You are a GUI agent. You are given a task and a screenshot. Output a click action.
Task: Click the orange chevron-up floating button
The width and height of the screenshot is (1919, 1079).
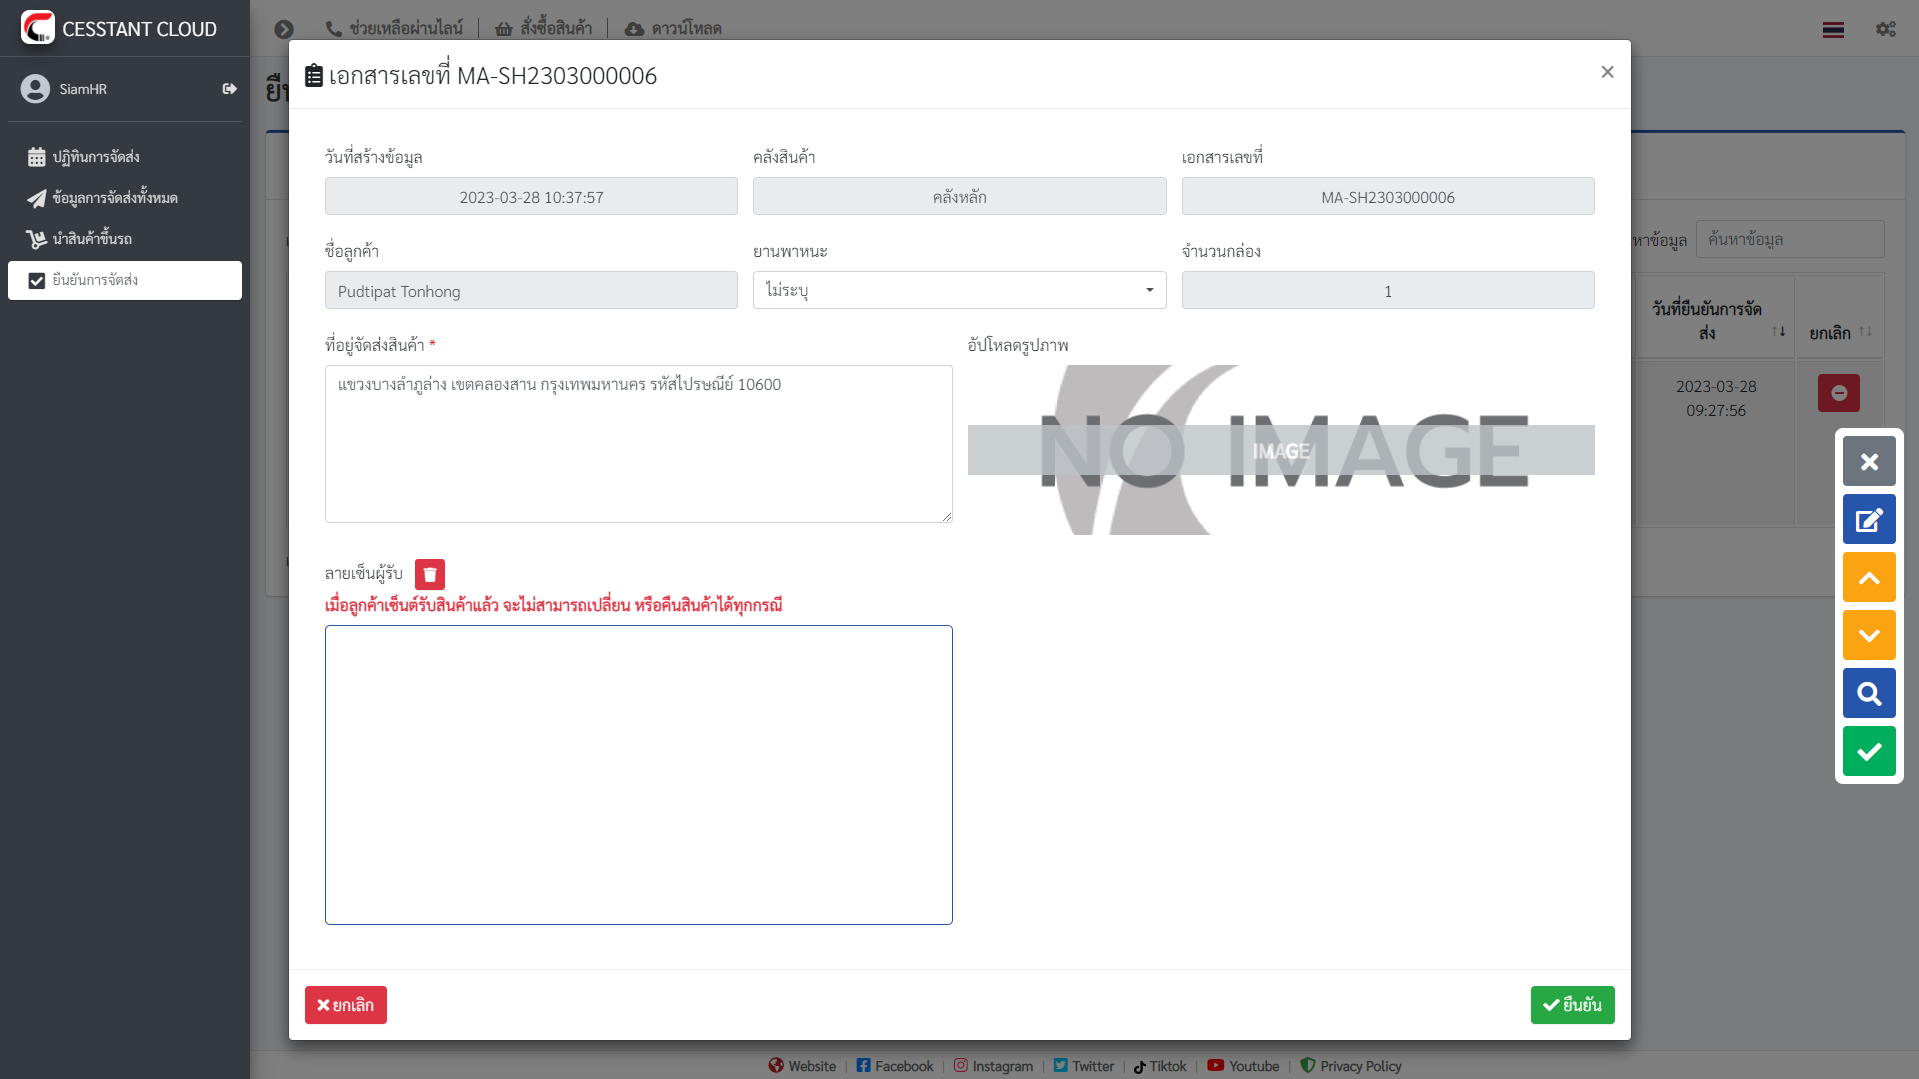tap(1868, 578)
